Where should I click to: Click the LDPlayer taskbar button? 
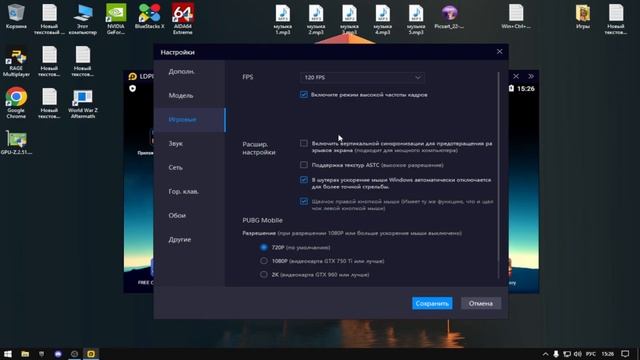pyautogui.click(x=91, y=354)
